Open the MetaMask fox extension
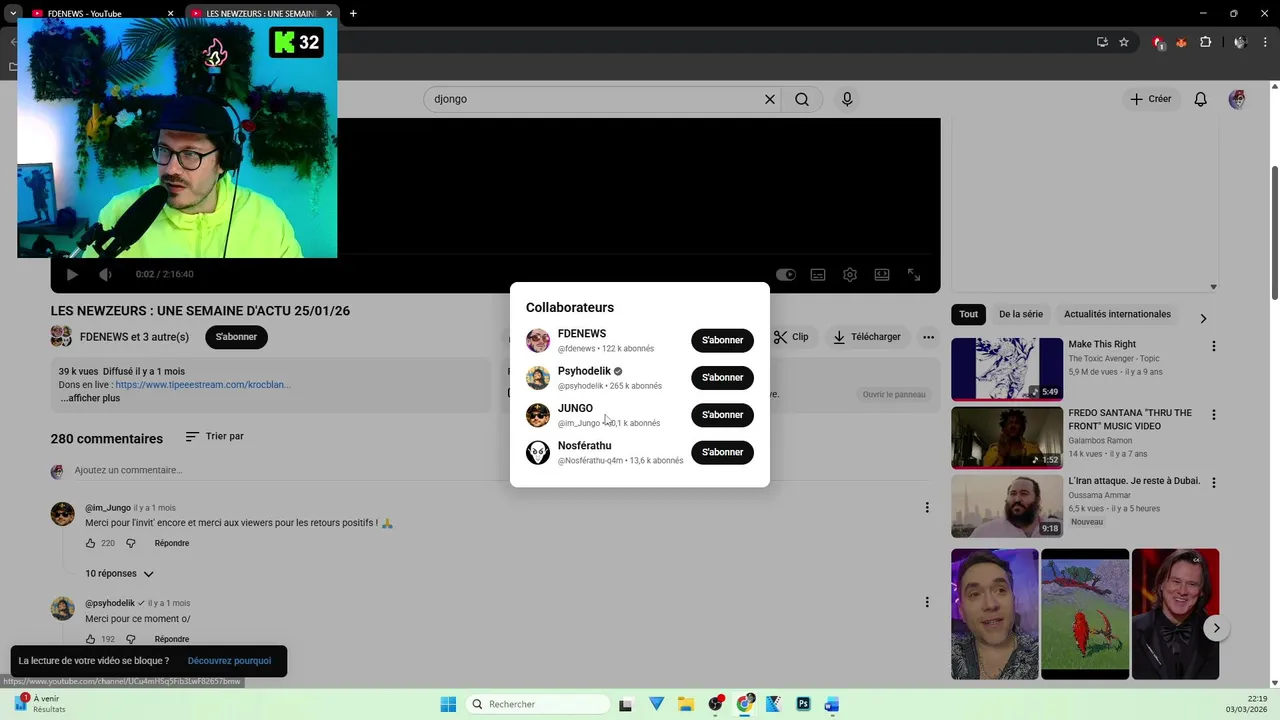This screenshot has width=1280, height=720. pos(1181,42)
